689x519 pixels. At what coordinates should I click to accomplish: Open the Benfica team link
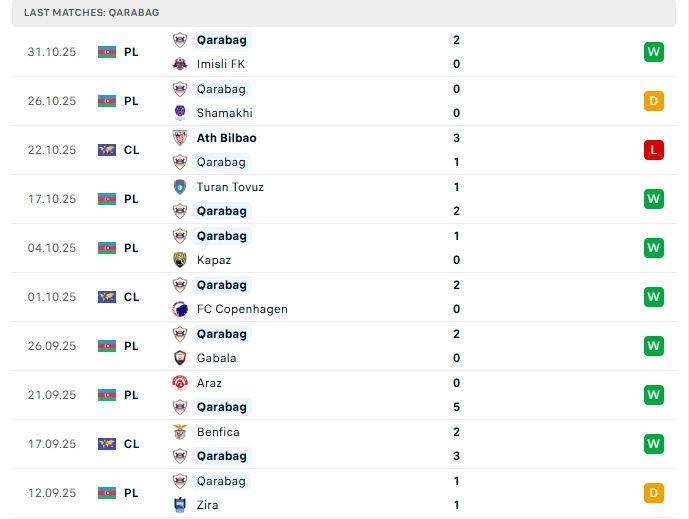[218, 432]
